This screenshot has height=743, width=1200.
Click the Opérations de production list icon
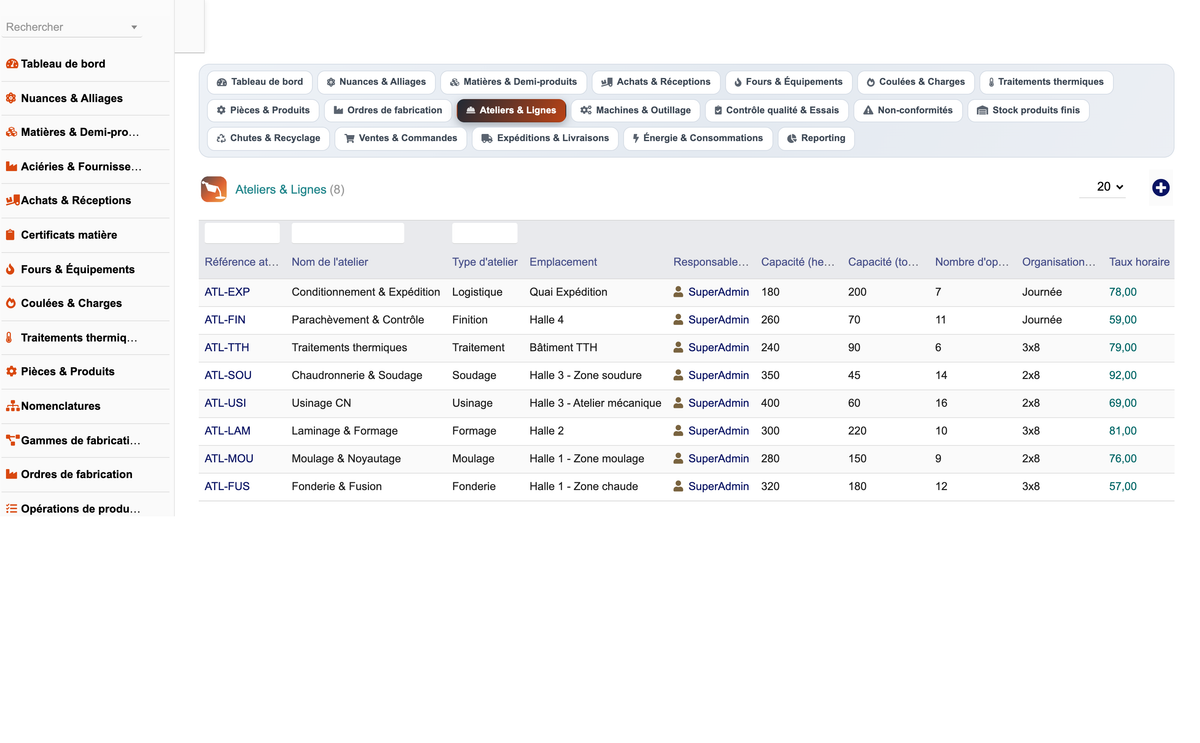(12, 508)
